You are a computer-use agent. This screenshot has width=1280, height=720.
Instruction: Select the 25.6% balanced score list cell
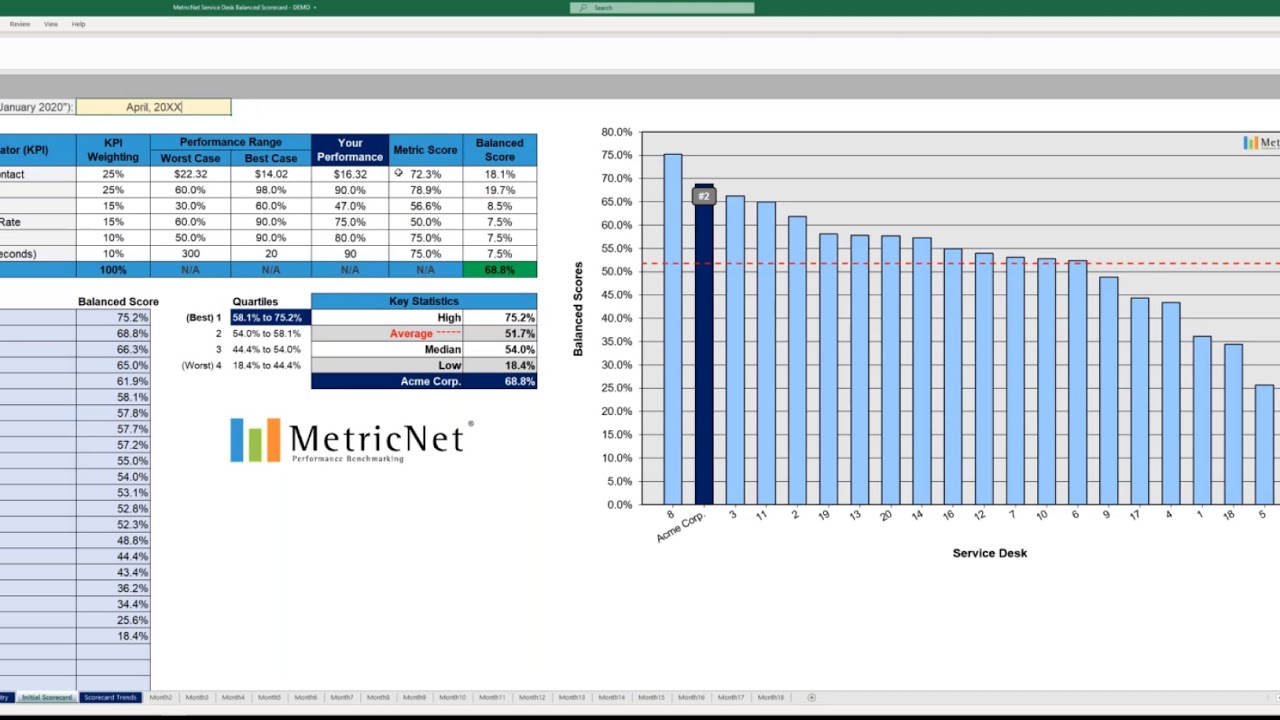click(x=113, y=621)
